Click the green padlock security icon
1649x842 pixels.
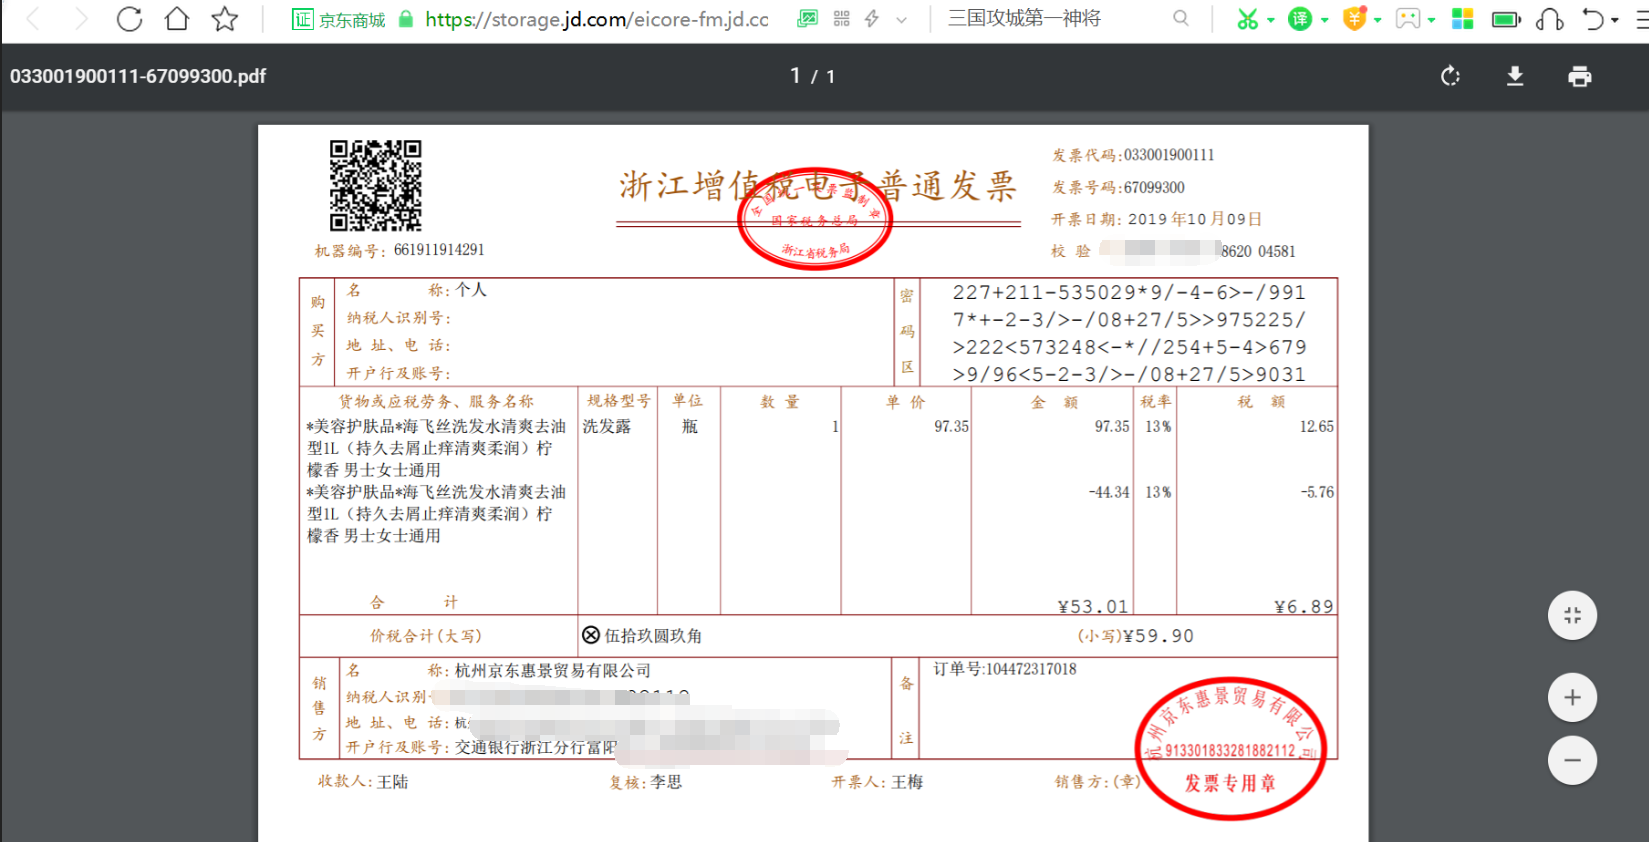tap(406, 19)
